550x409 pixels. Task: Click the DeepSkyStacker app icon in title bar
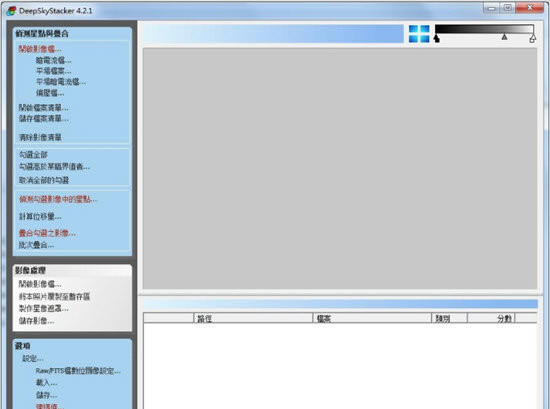pyautogui.click(x=12, y=11)
